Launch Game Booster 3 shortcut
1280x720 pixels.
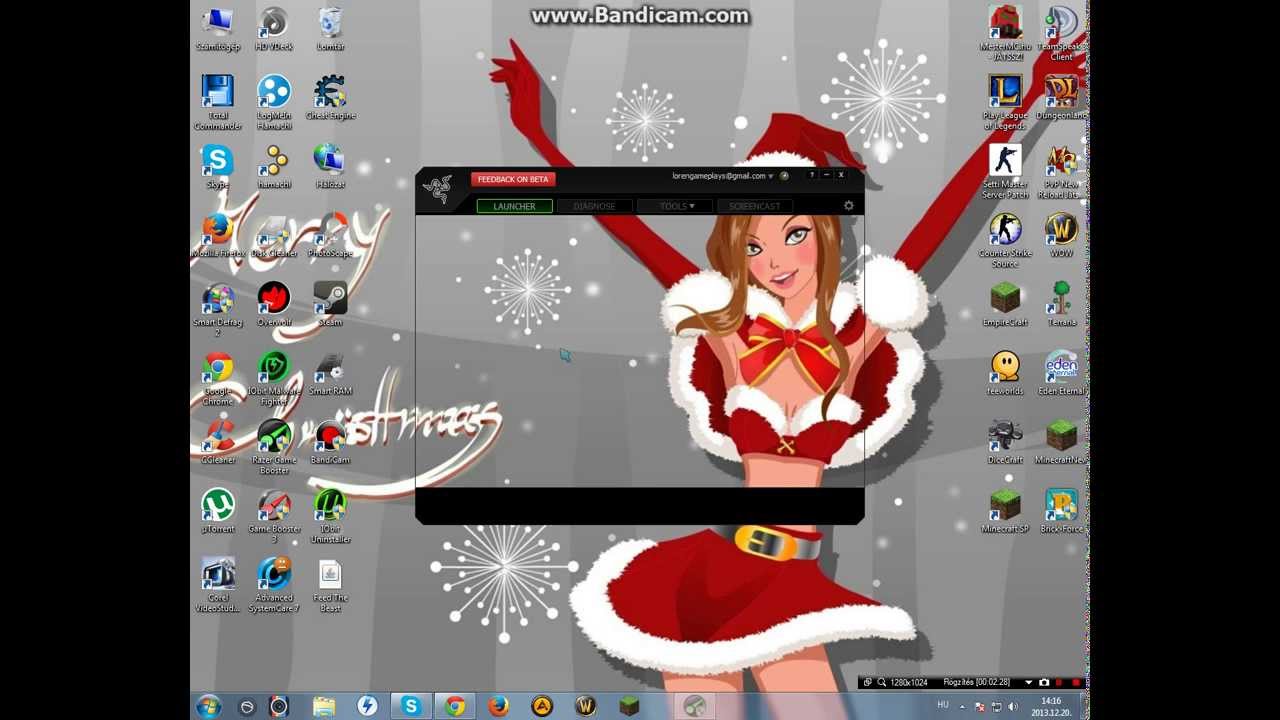pyautogui.click(x=274, y=517)
